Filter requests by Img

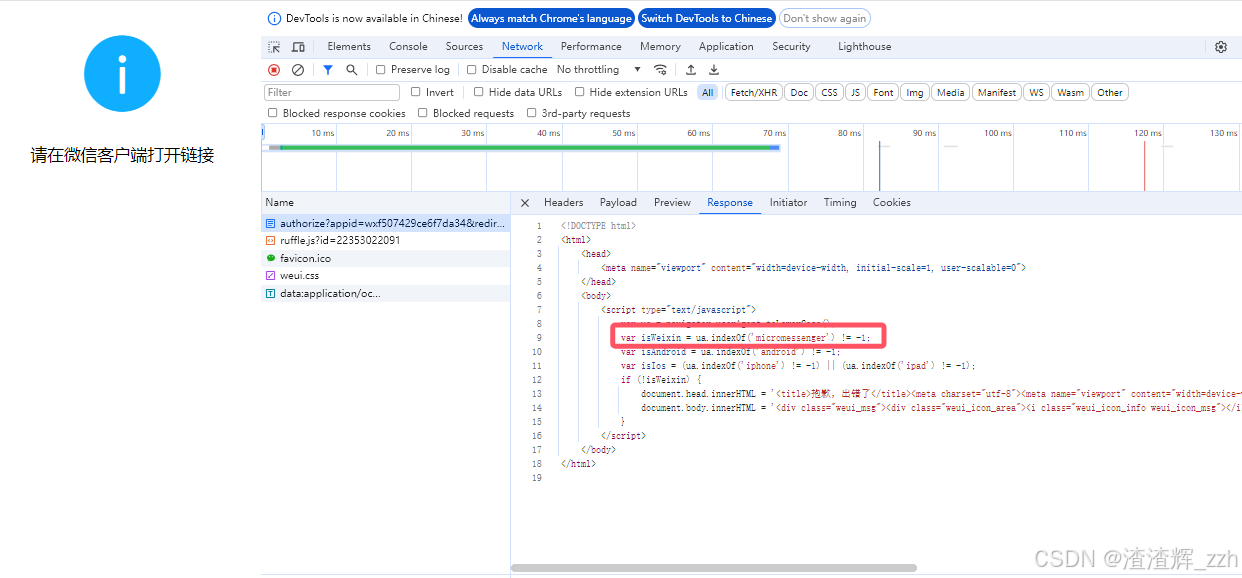click(914, 92)
